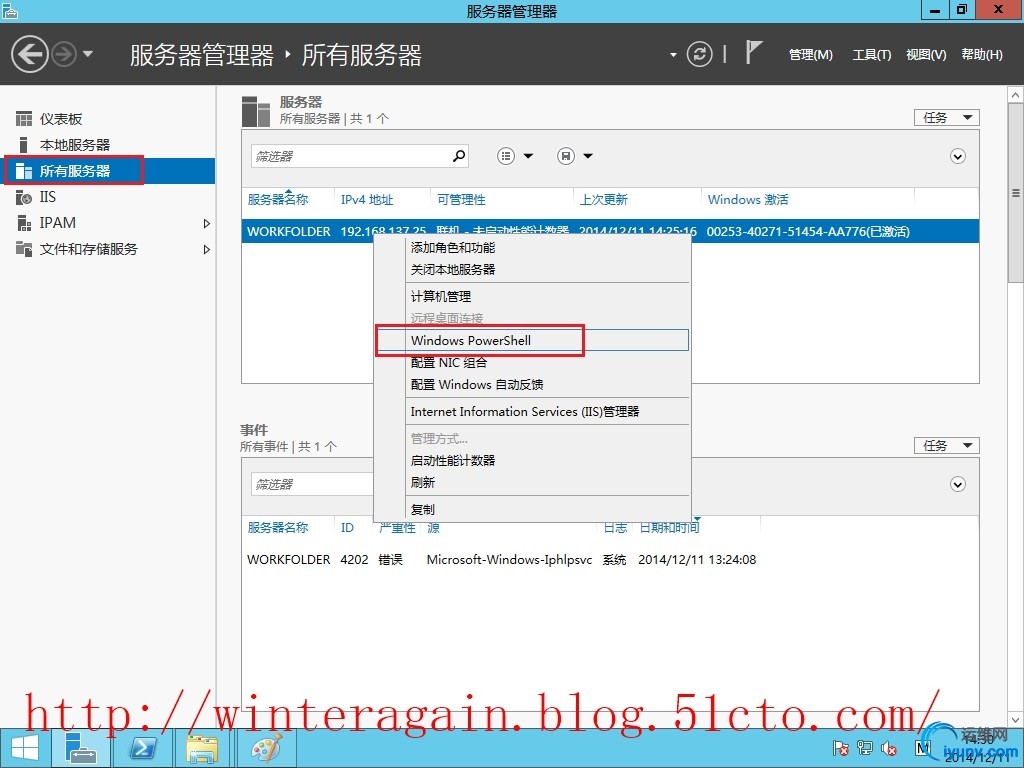The height and width of the screenshot is (768, 1024).
Task: Open the 管理(M) menu
Action: click(x=810, y=55)
